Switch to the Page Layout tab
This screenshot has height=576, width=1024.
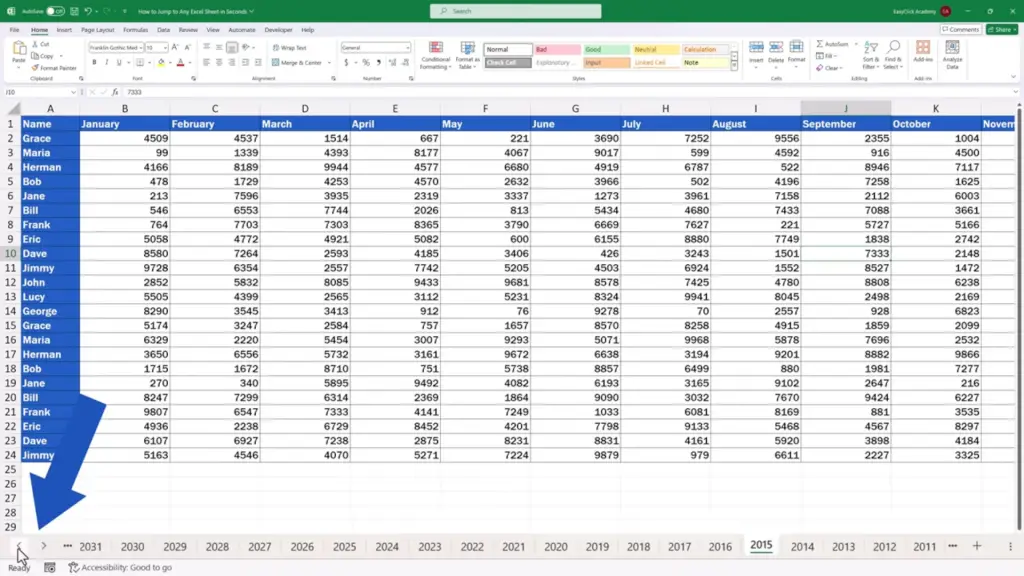97,30
